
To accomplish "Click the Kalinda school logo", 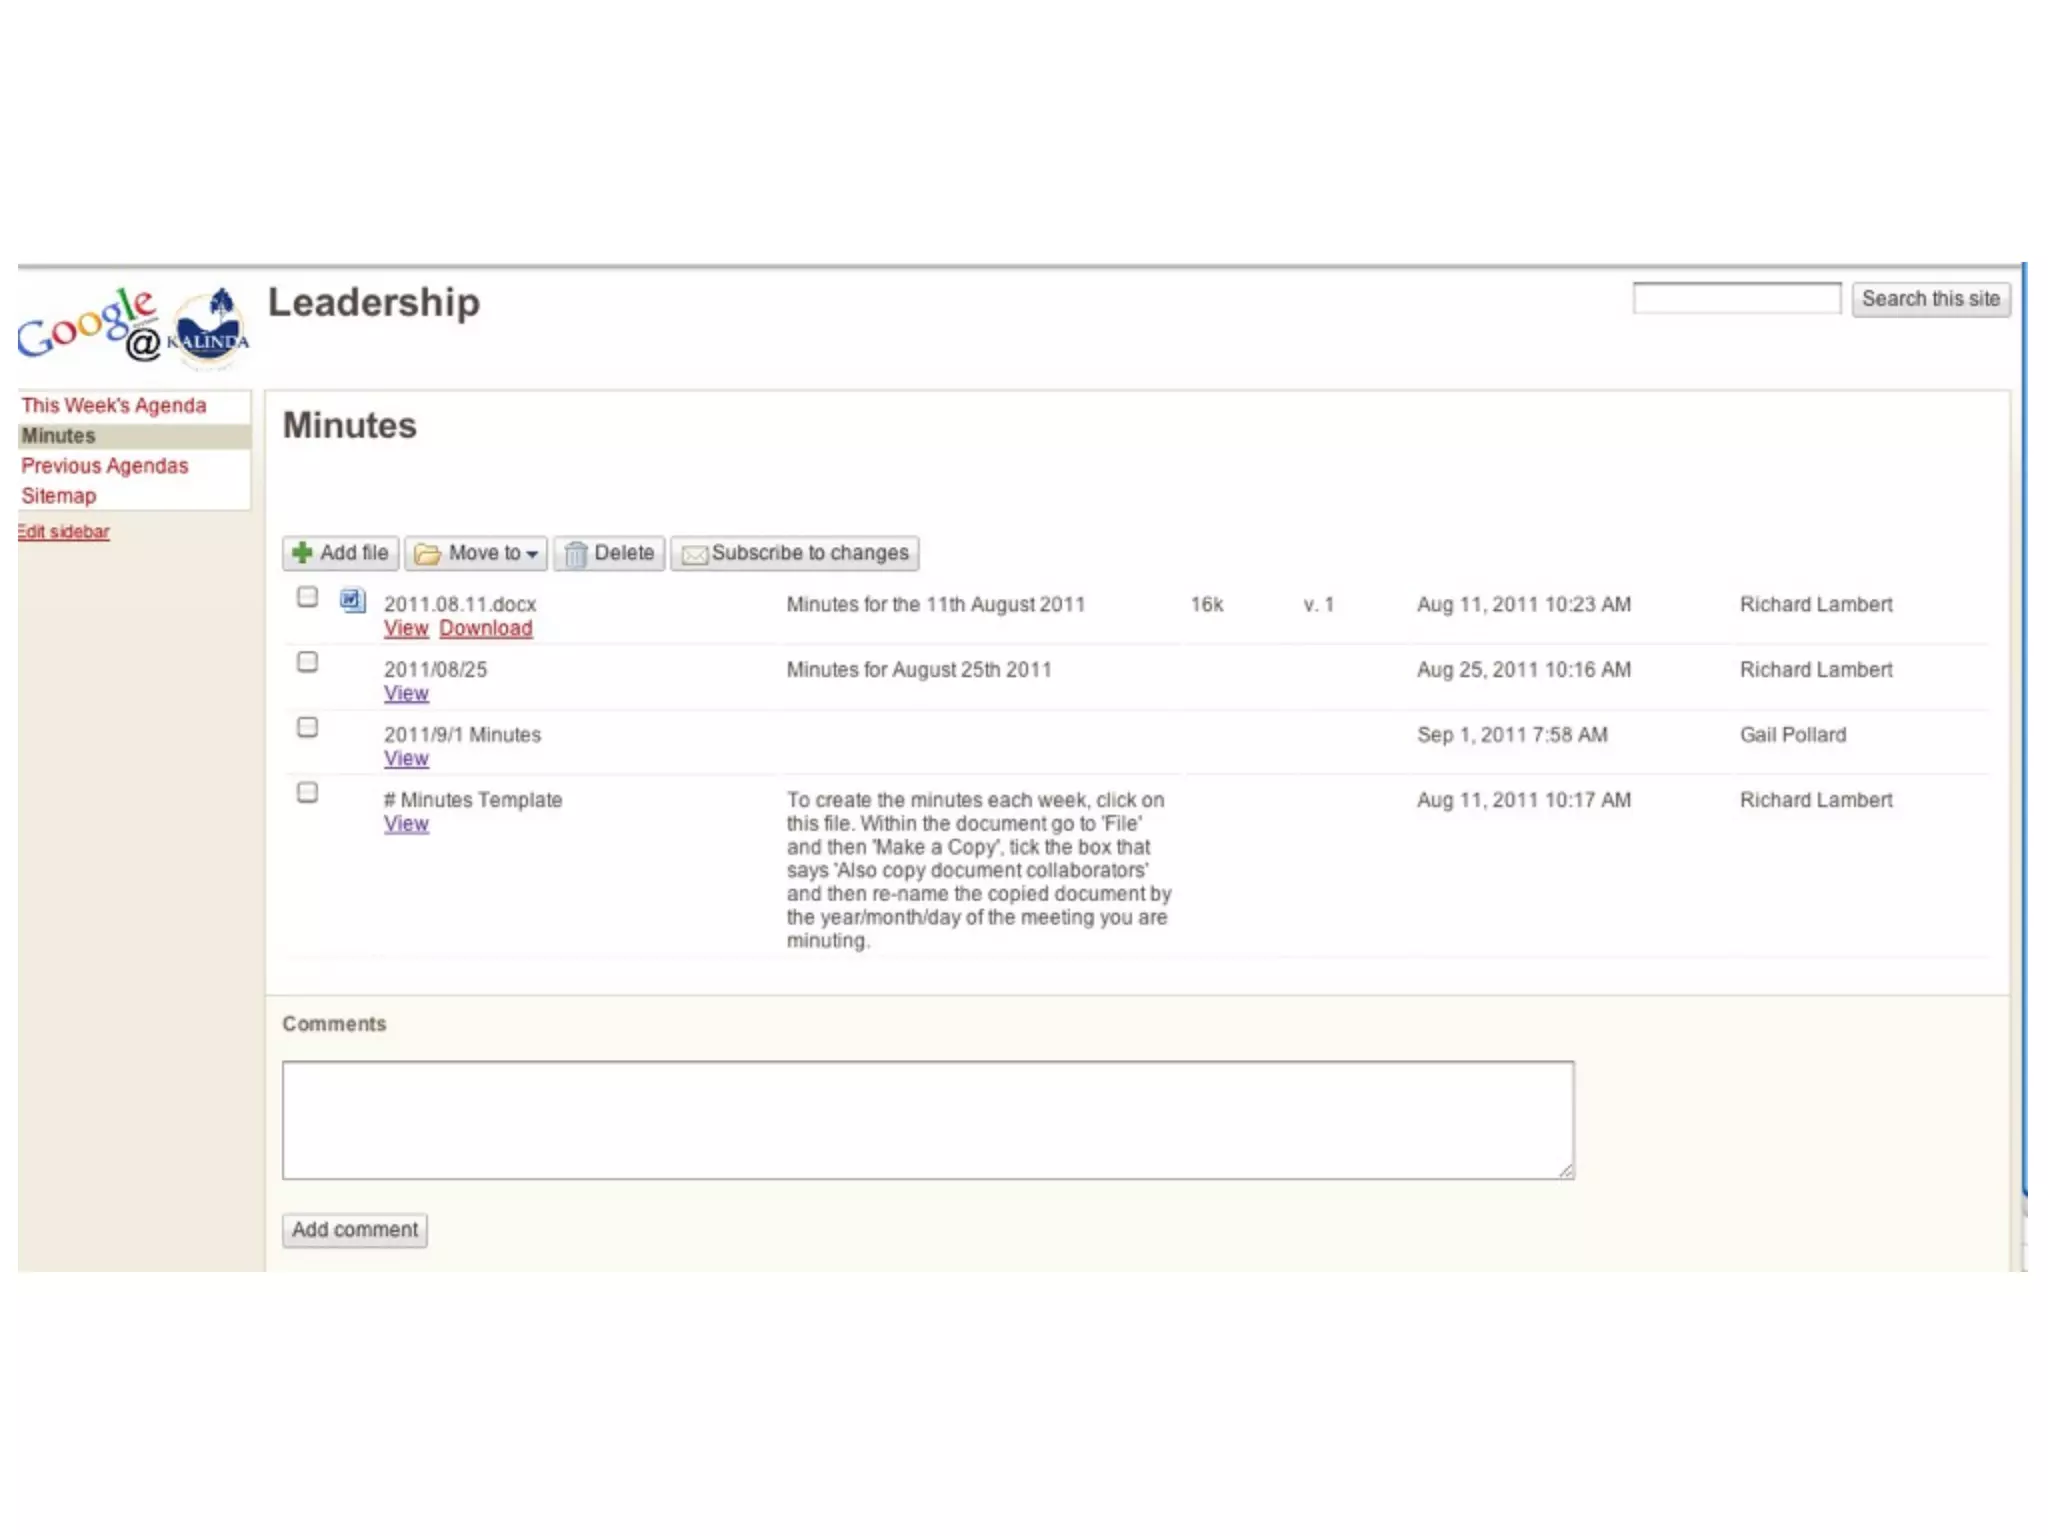I will click(211, 328).
